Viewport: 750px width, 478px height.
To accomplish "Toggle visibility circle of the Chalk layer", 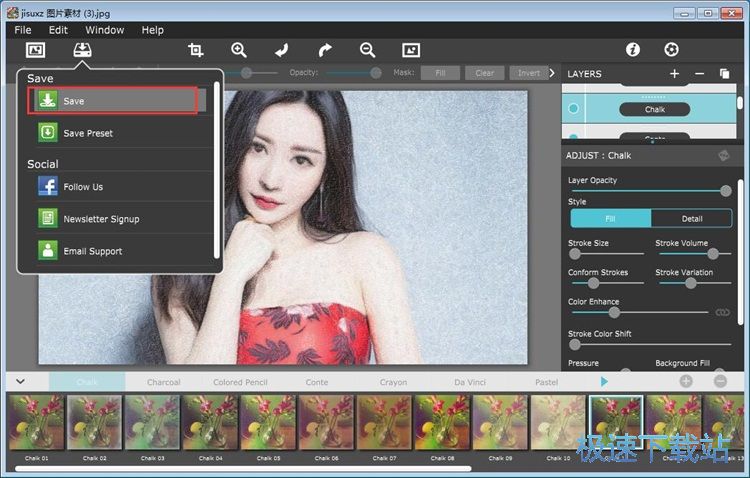I will [574, 109].
